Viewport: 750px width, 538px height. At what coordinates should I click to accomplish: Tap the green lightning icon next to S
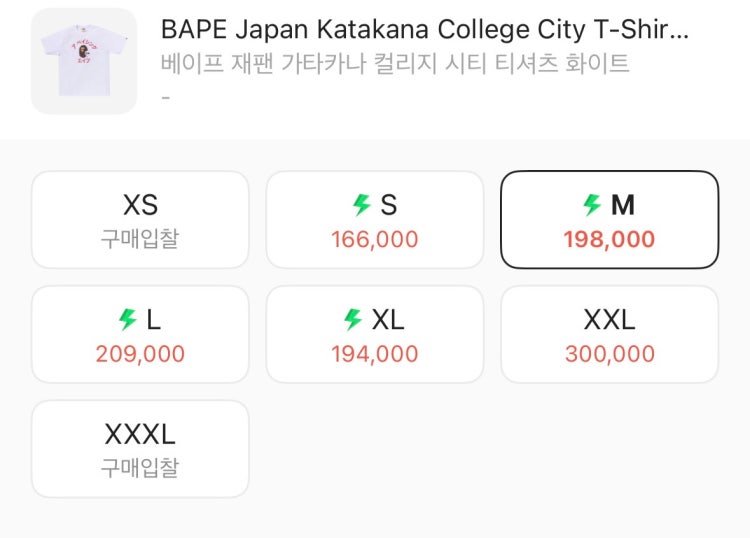362,205
